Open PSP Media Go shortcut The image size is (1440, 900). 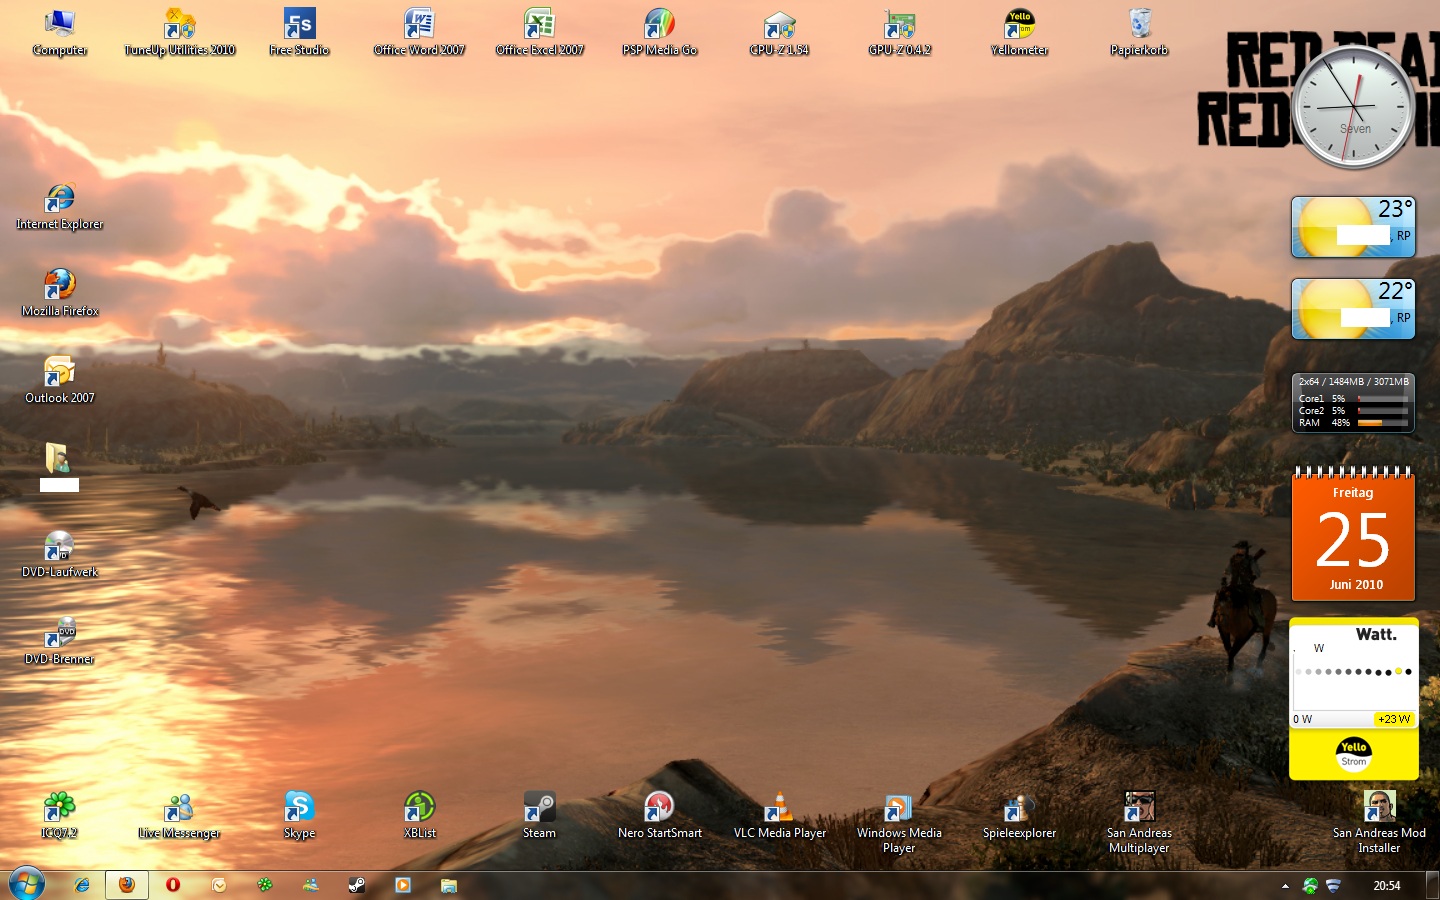(659, 32)
